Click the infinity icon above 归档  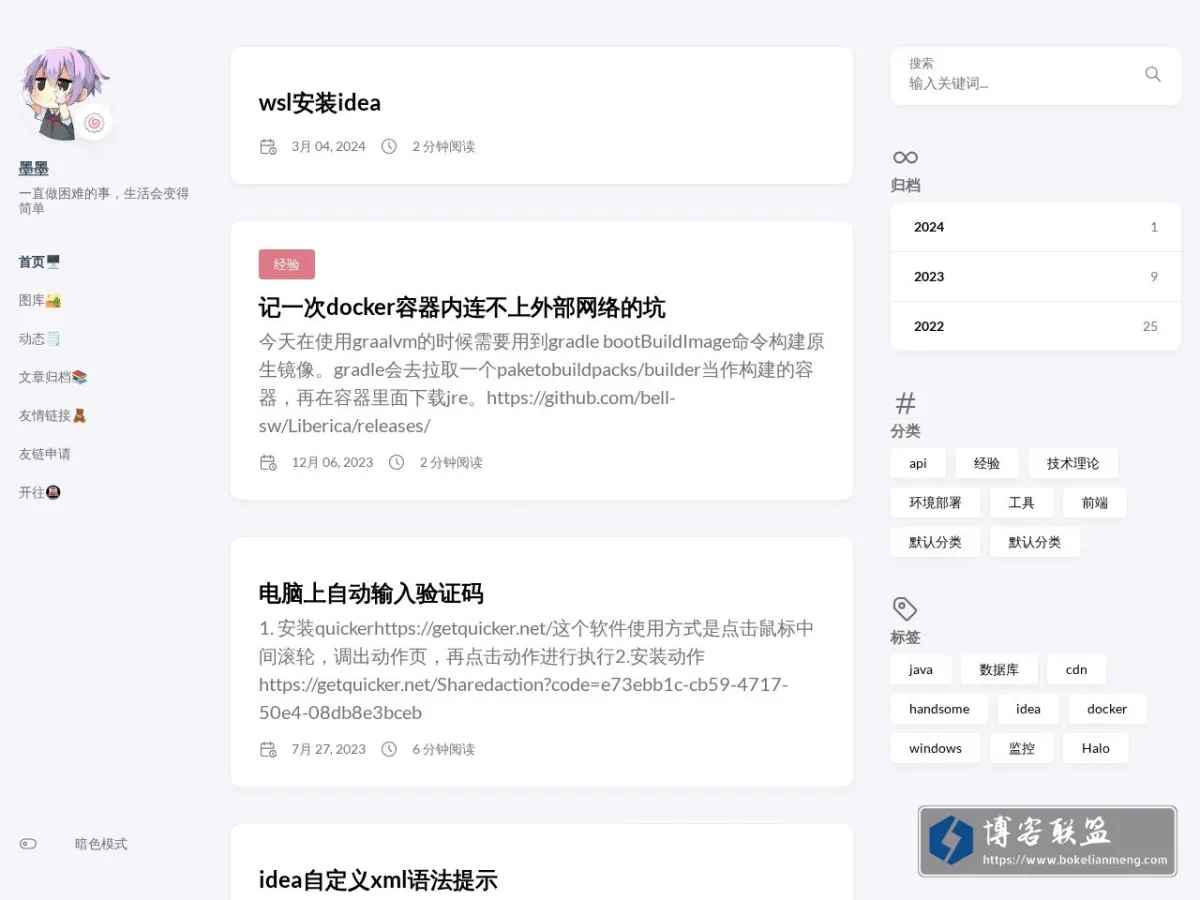tap(905, 158)
